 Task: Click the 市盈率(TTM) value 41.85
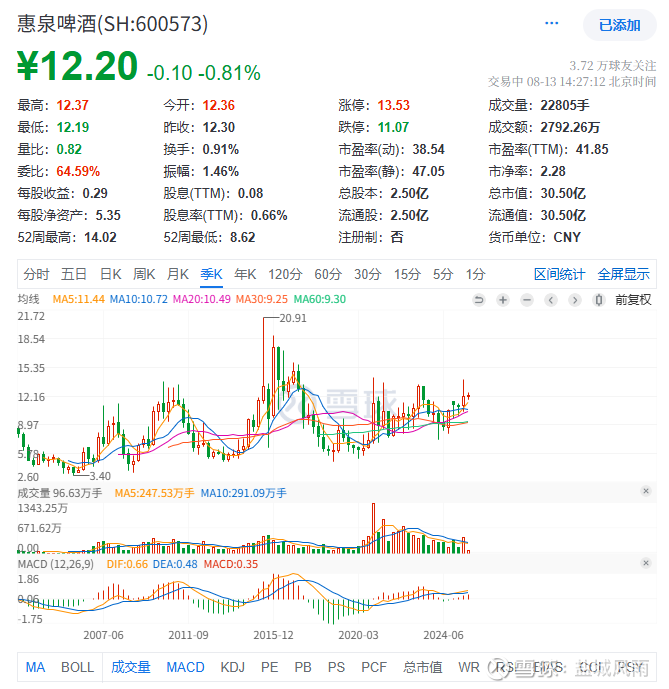[592, 149]
